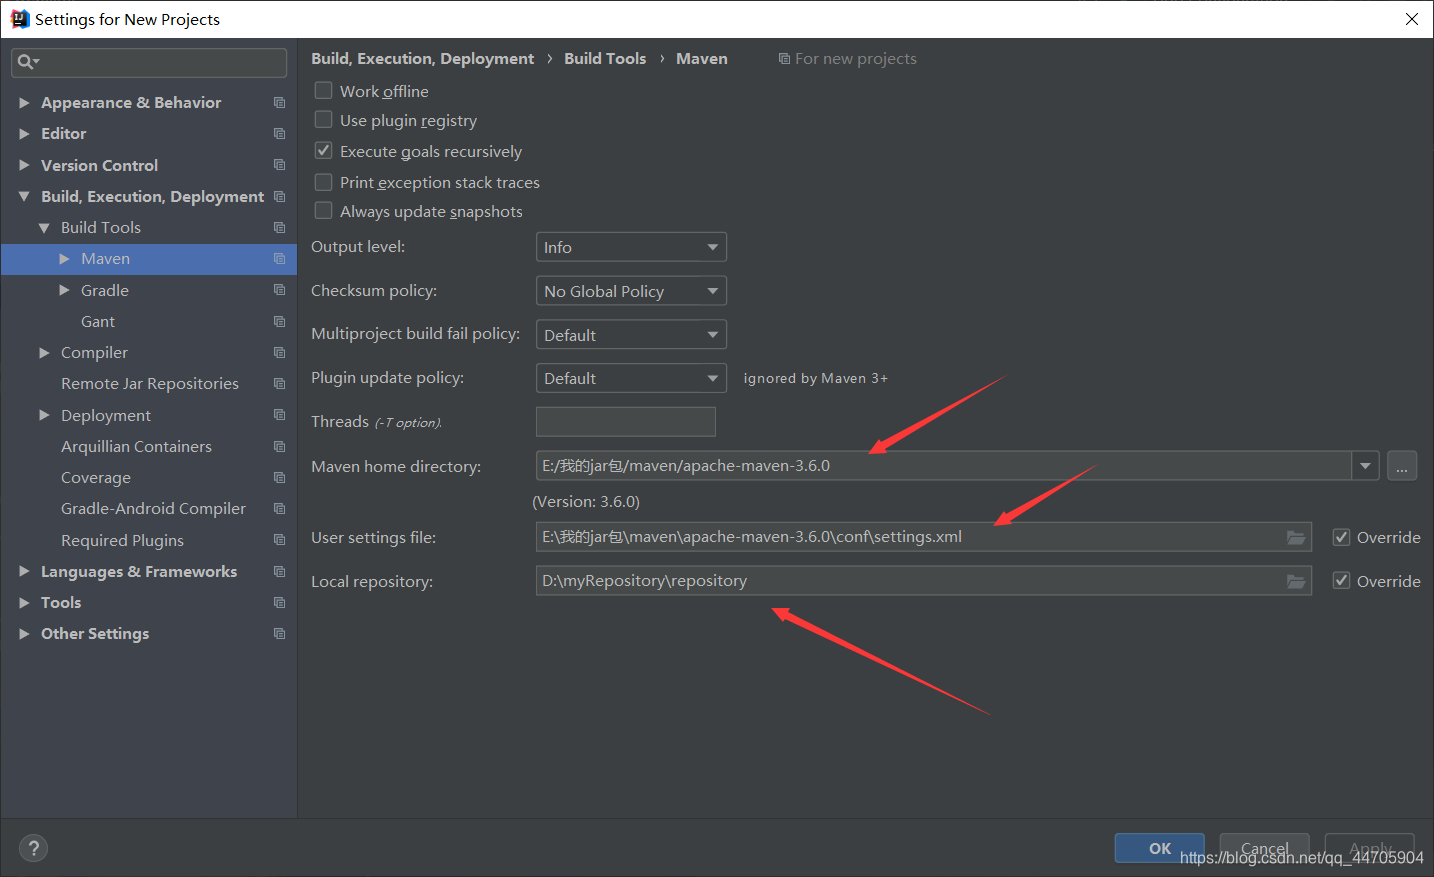Click the project-level copy icon beside Version Control

pos(279,165)
